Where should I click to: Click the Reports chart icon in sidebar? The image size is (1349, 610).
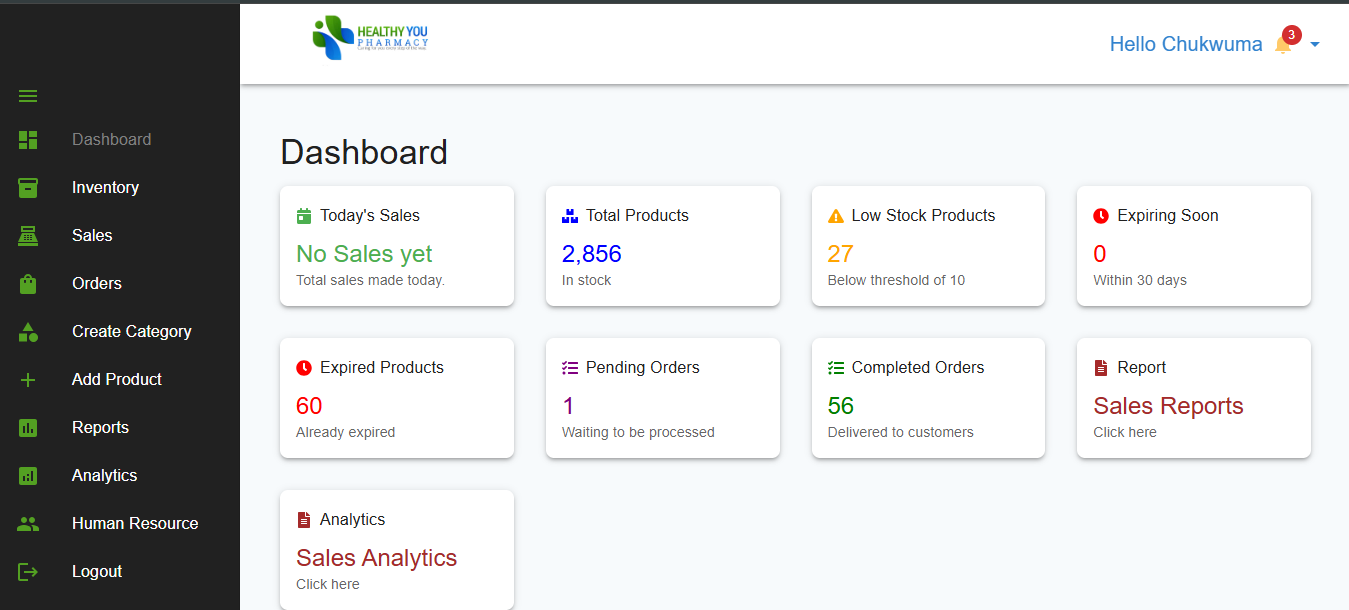[28, 428]
